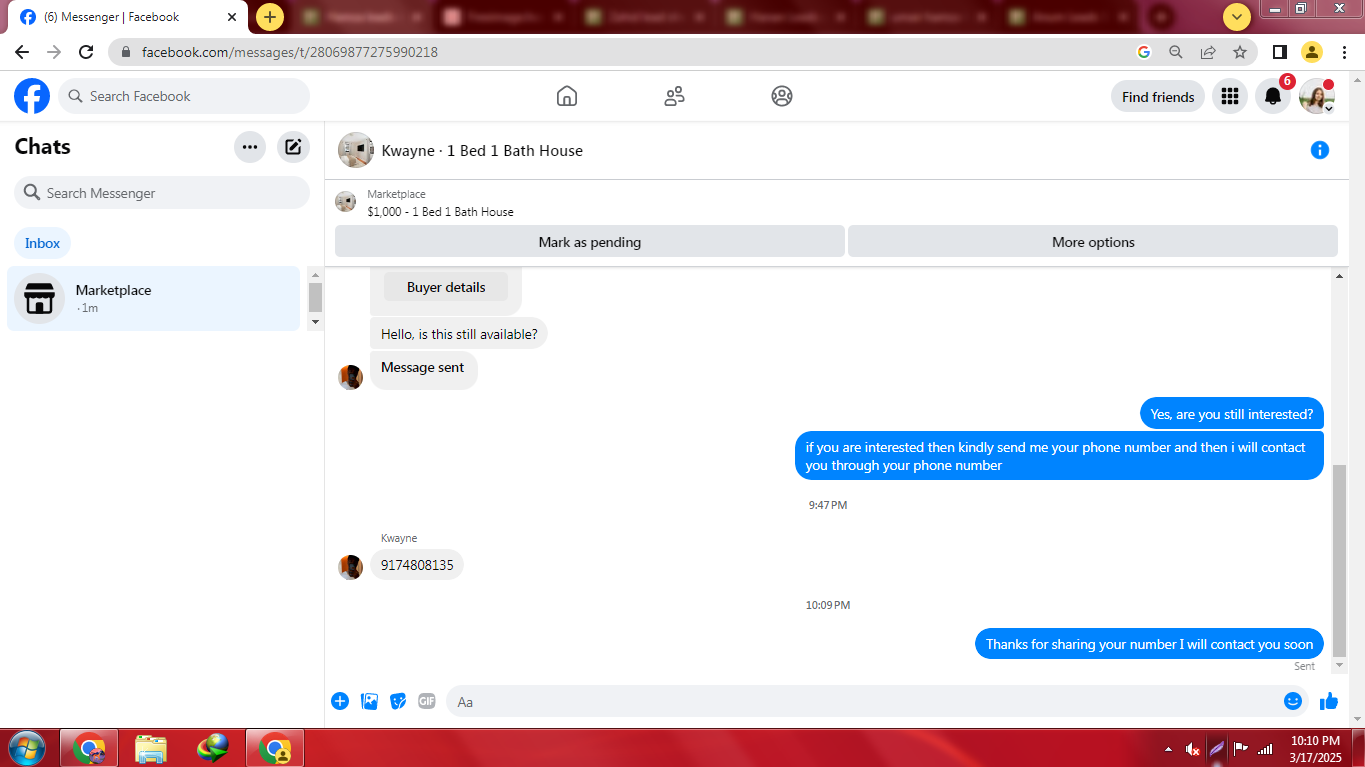Select the message "9174808135"
This screenshot has height=767, width=1365.
pos(417,565)
